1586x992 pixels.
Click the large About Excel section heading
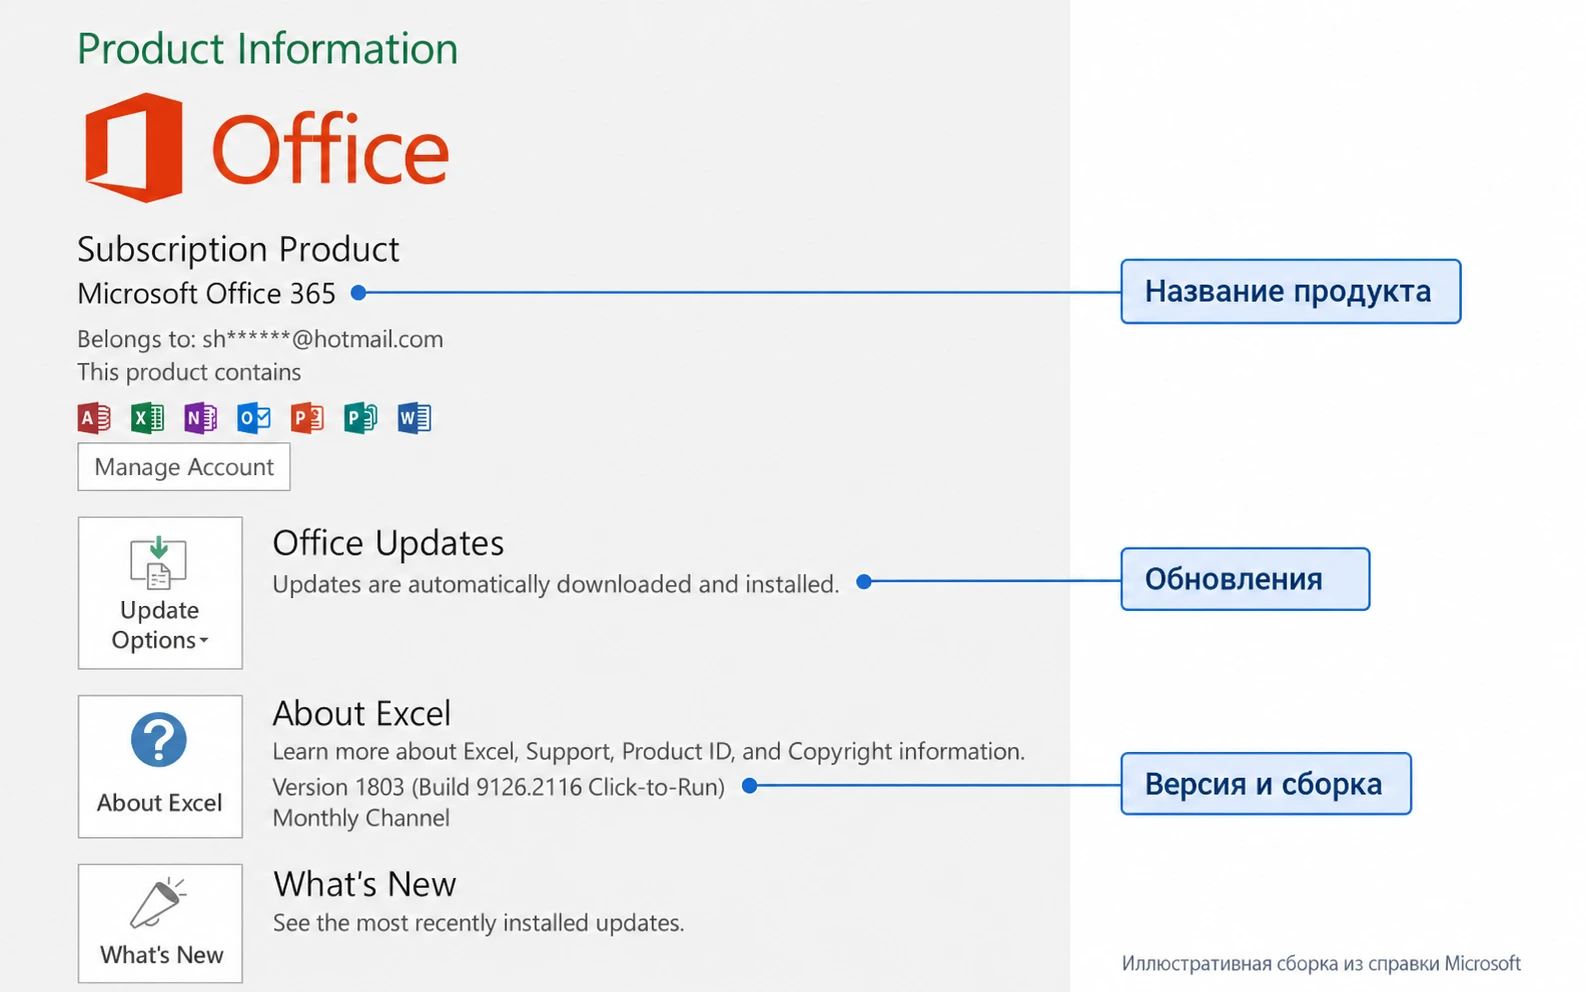coord(362,713)
